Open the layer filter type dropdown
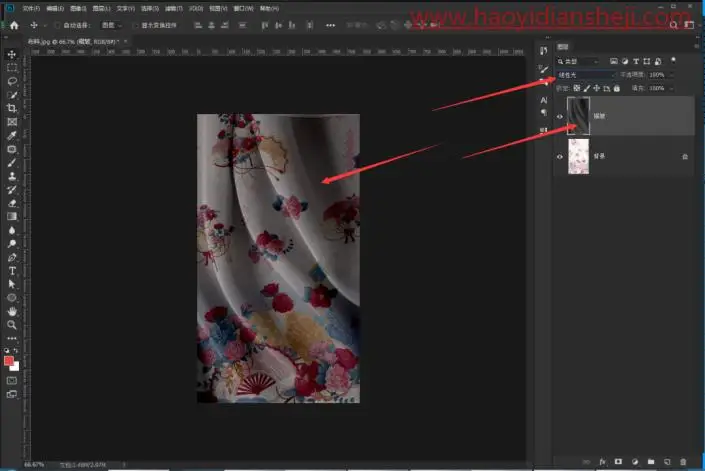The width and height of the screenshot is (705, 471). [578, 61]
